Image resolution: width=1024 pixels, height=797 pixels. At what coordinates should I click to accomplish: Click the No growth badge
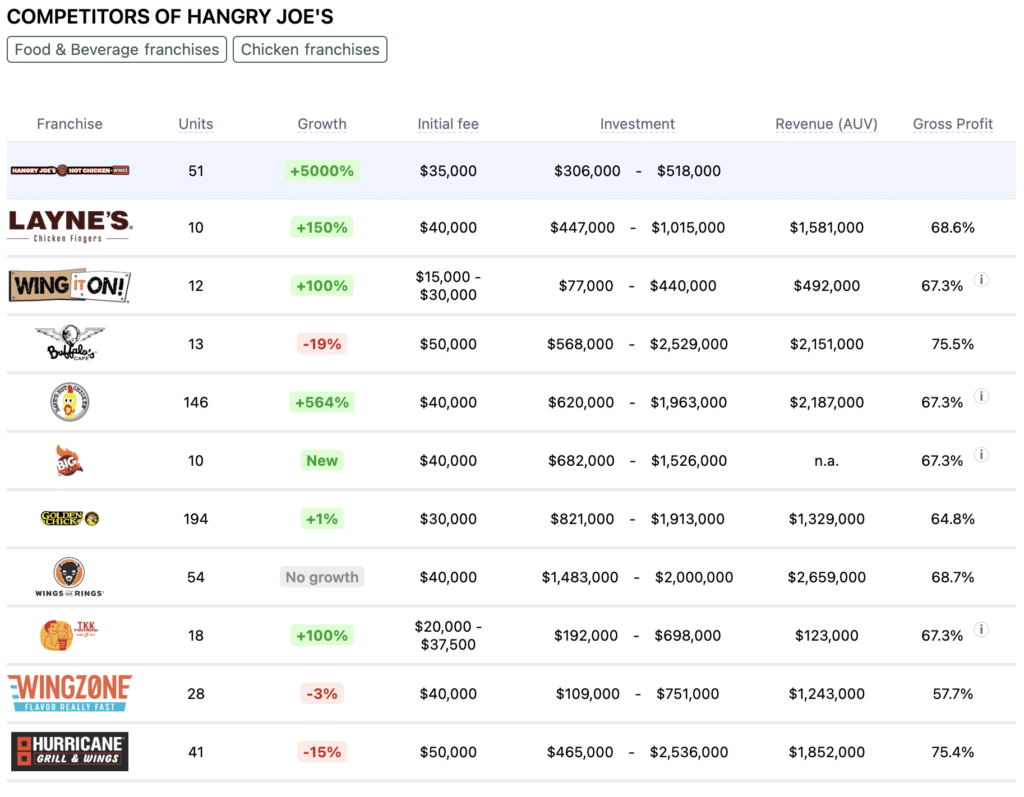pyautogui.click(x=322, y=577)
